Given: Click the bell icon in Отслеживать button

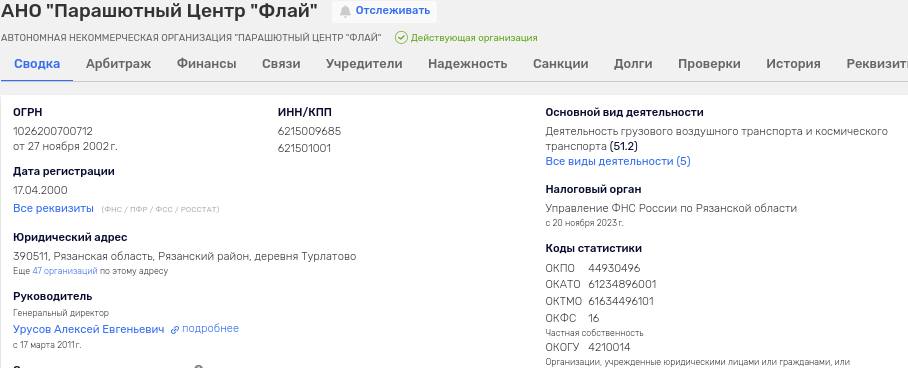Looking at the screenshot, I should pyautogui.click(x=345, y=11).
